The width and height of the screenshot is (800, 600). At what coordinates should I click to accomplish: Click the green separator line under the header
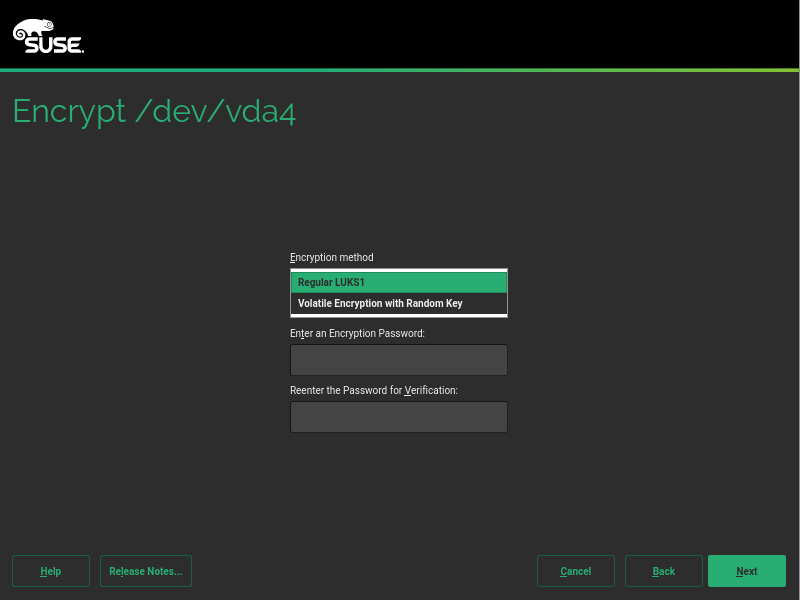(x=400, y=70)
